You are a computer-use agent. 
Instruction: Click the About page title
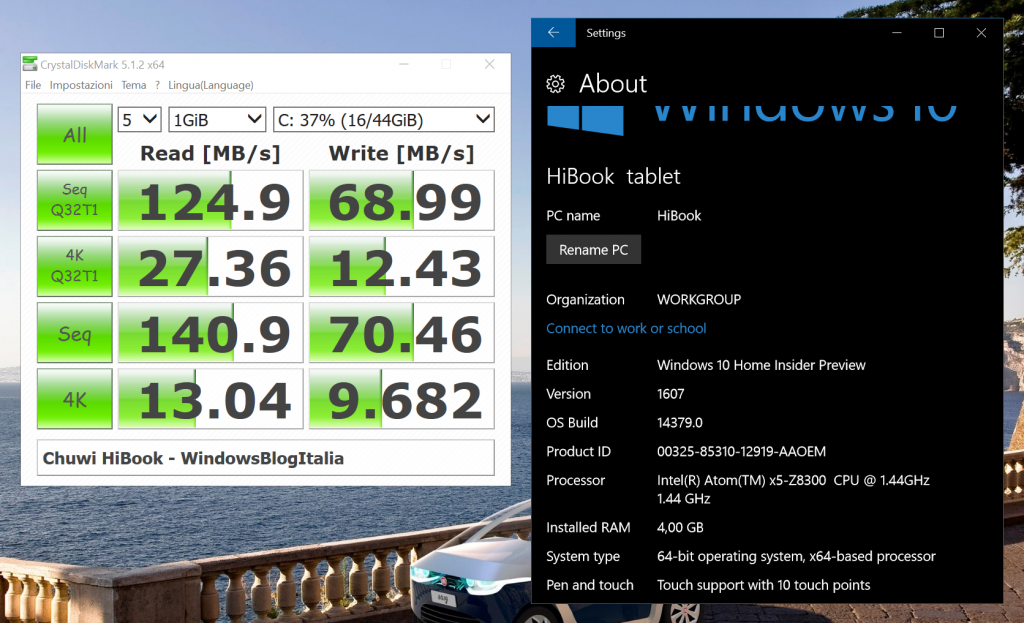pyautogui.click(x=613, y=84)
